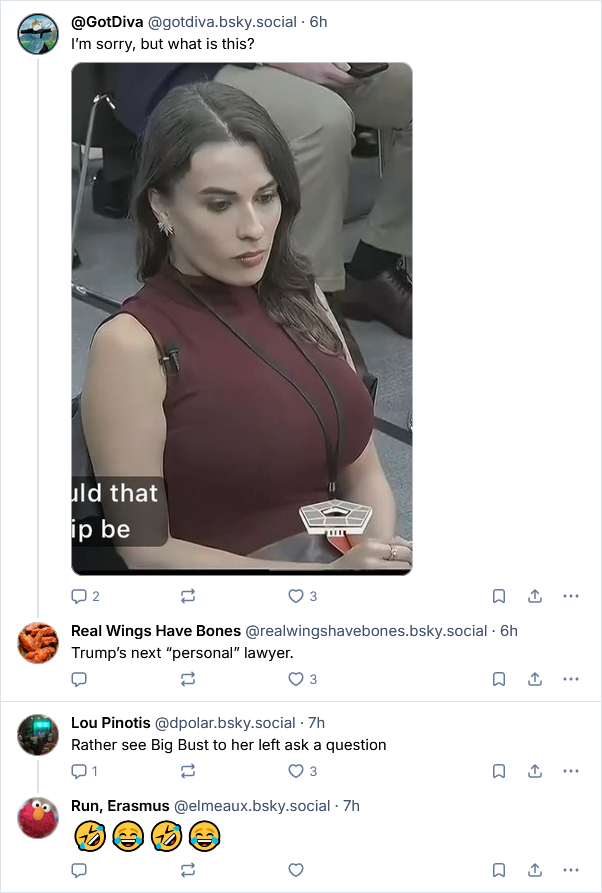
Task: Repost the Lou Pinotis comment
Action: pyautogui.click(x=187, y=771)
